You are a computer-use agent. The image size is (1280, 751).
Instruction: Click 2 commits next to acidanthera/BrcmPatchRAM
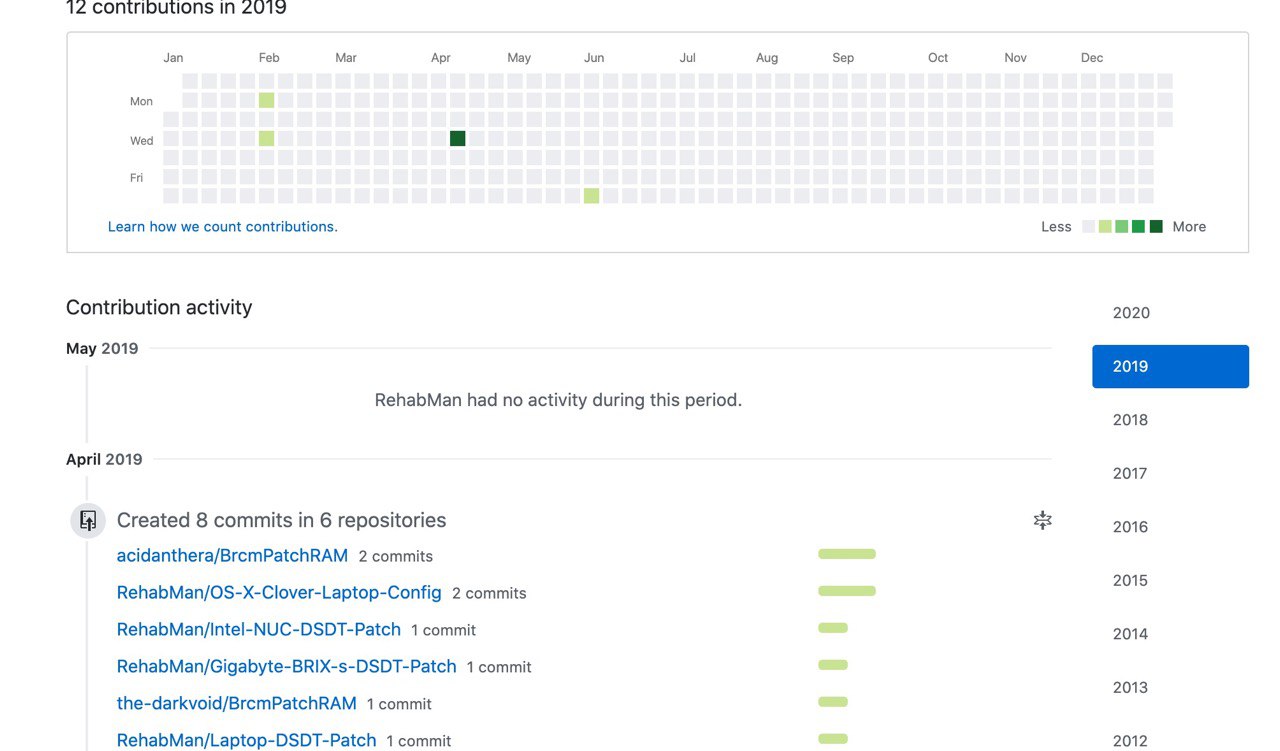point(396,556)
